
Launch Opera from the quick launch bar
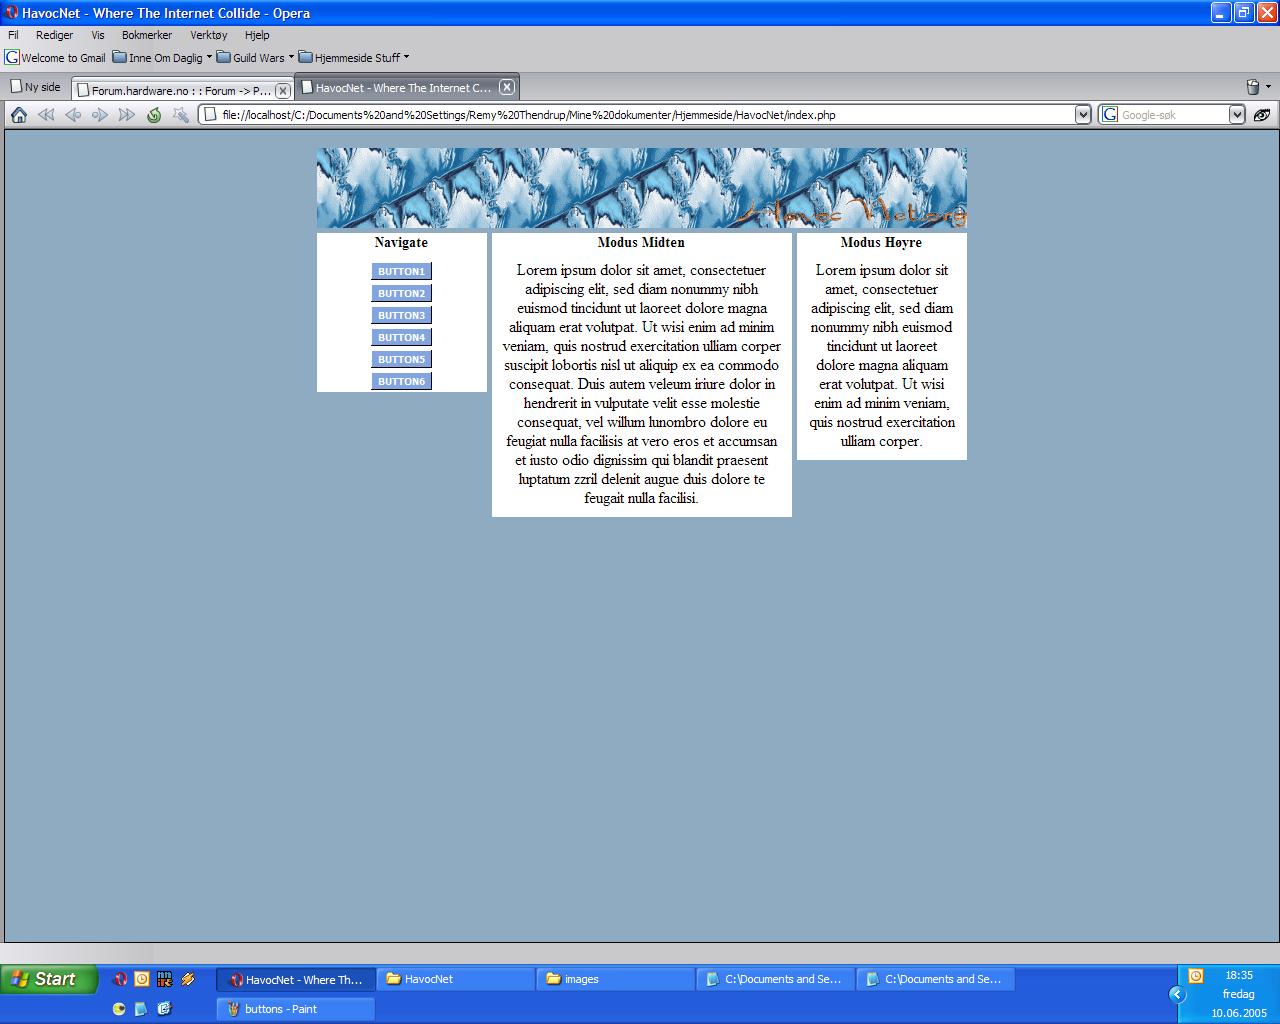pyautogui.click(x=120, y=979)
